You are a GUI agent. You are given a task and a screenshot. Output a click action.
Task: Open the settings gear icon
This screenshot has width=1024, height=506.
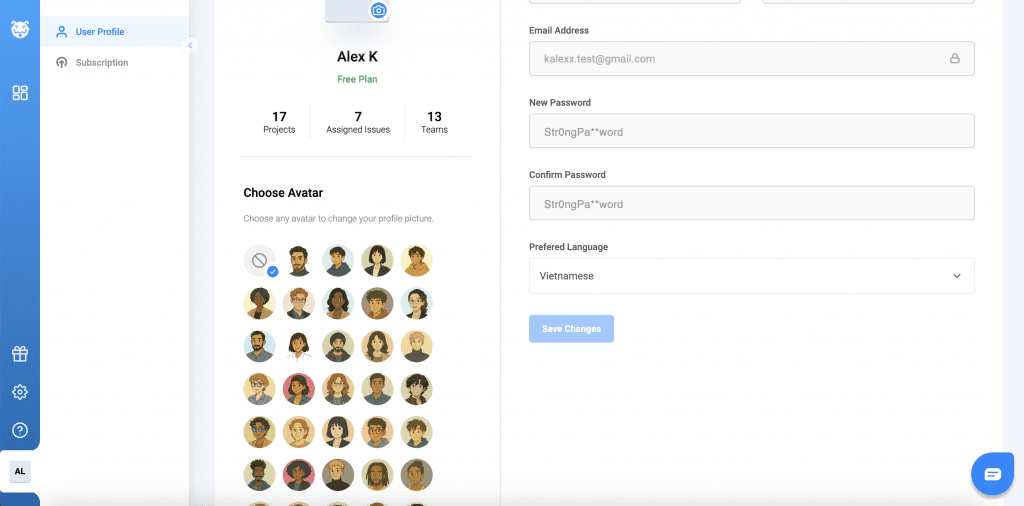pyautogui.click(x=20, y=392)
